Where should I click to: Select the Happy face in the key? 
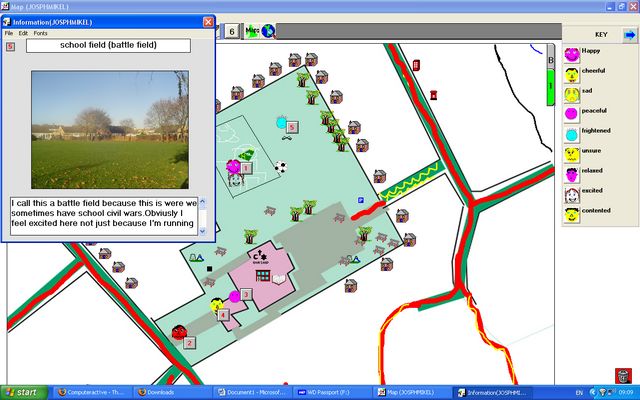point(572,55)
